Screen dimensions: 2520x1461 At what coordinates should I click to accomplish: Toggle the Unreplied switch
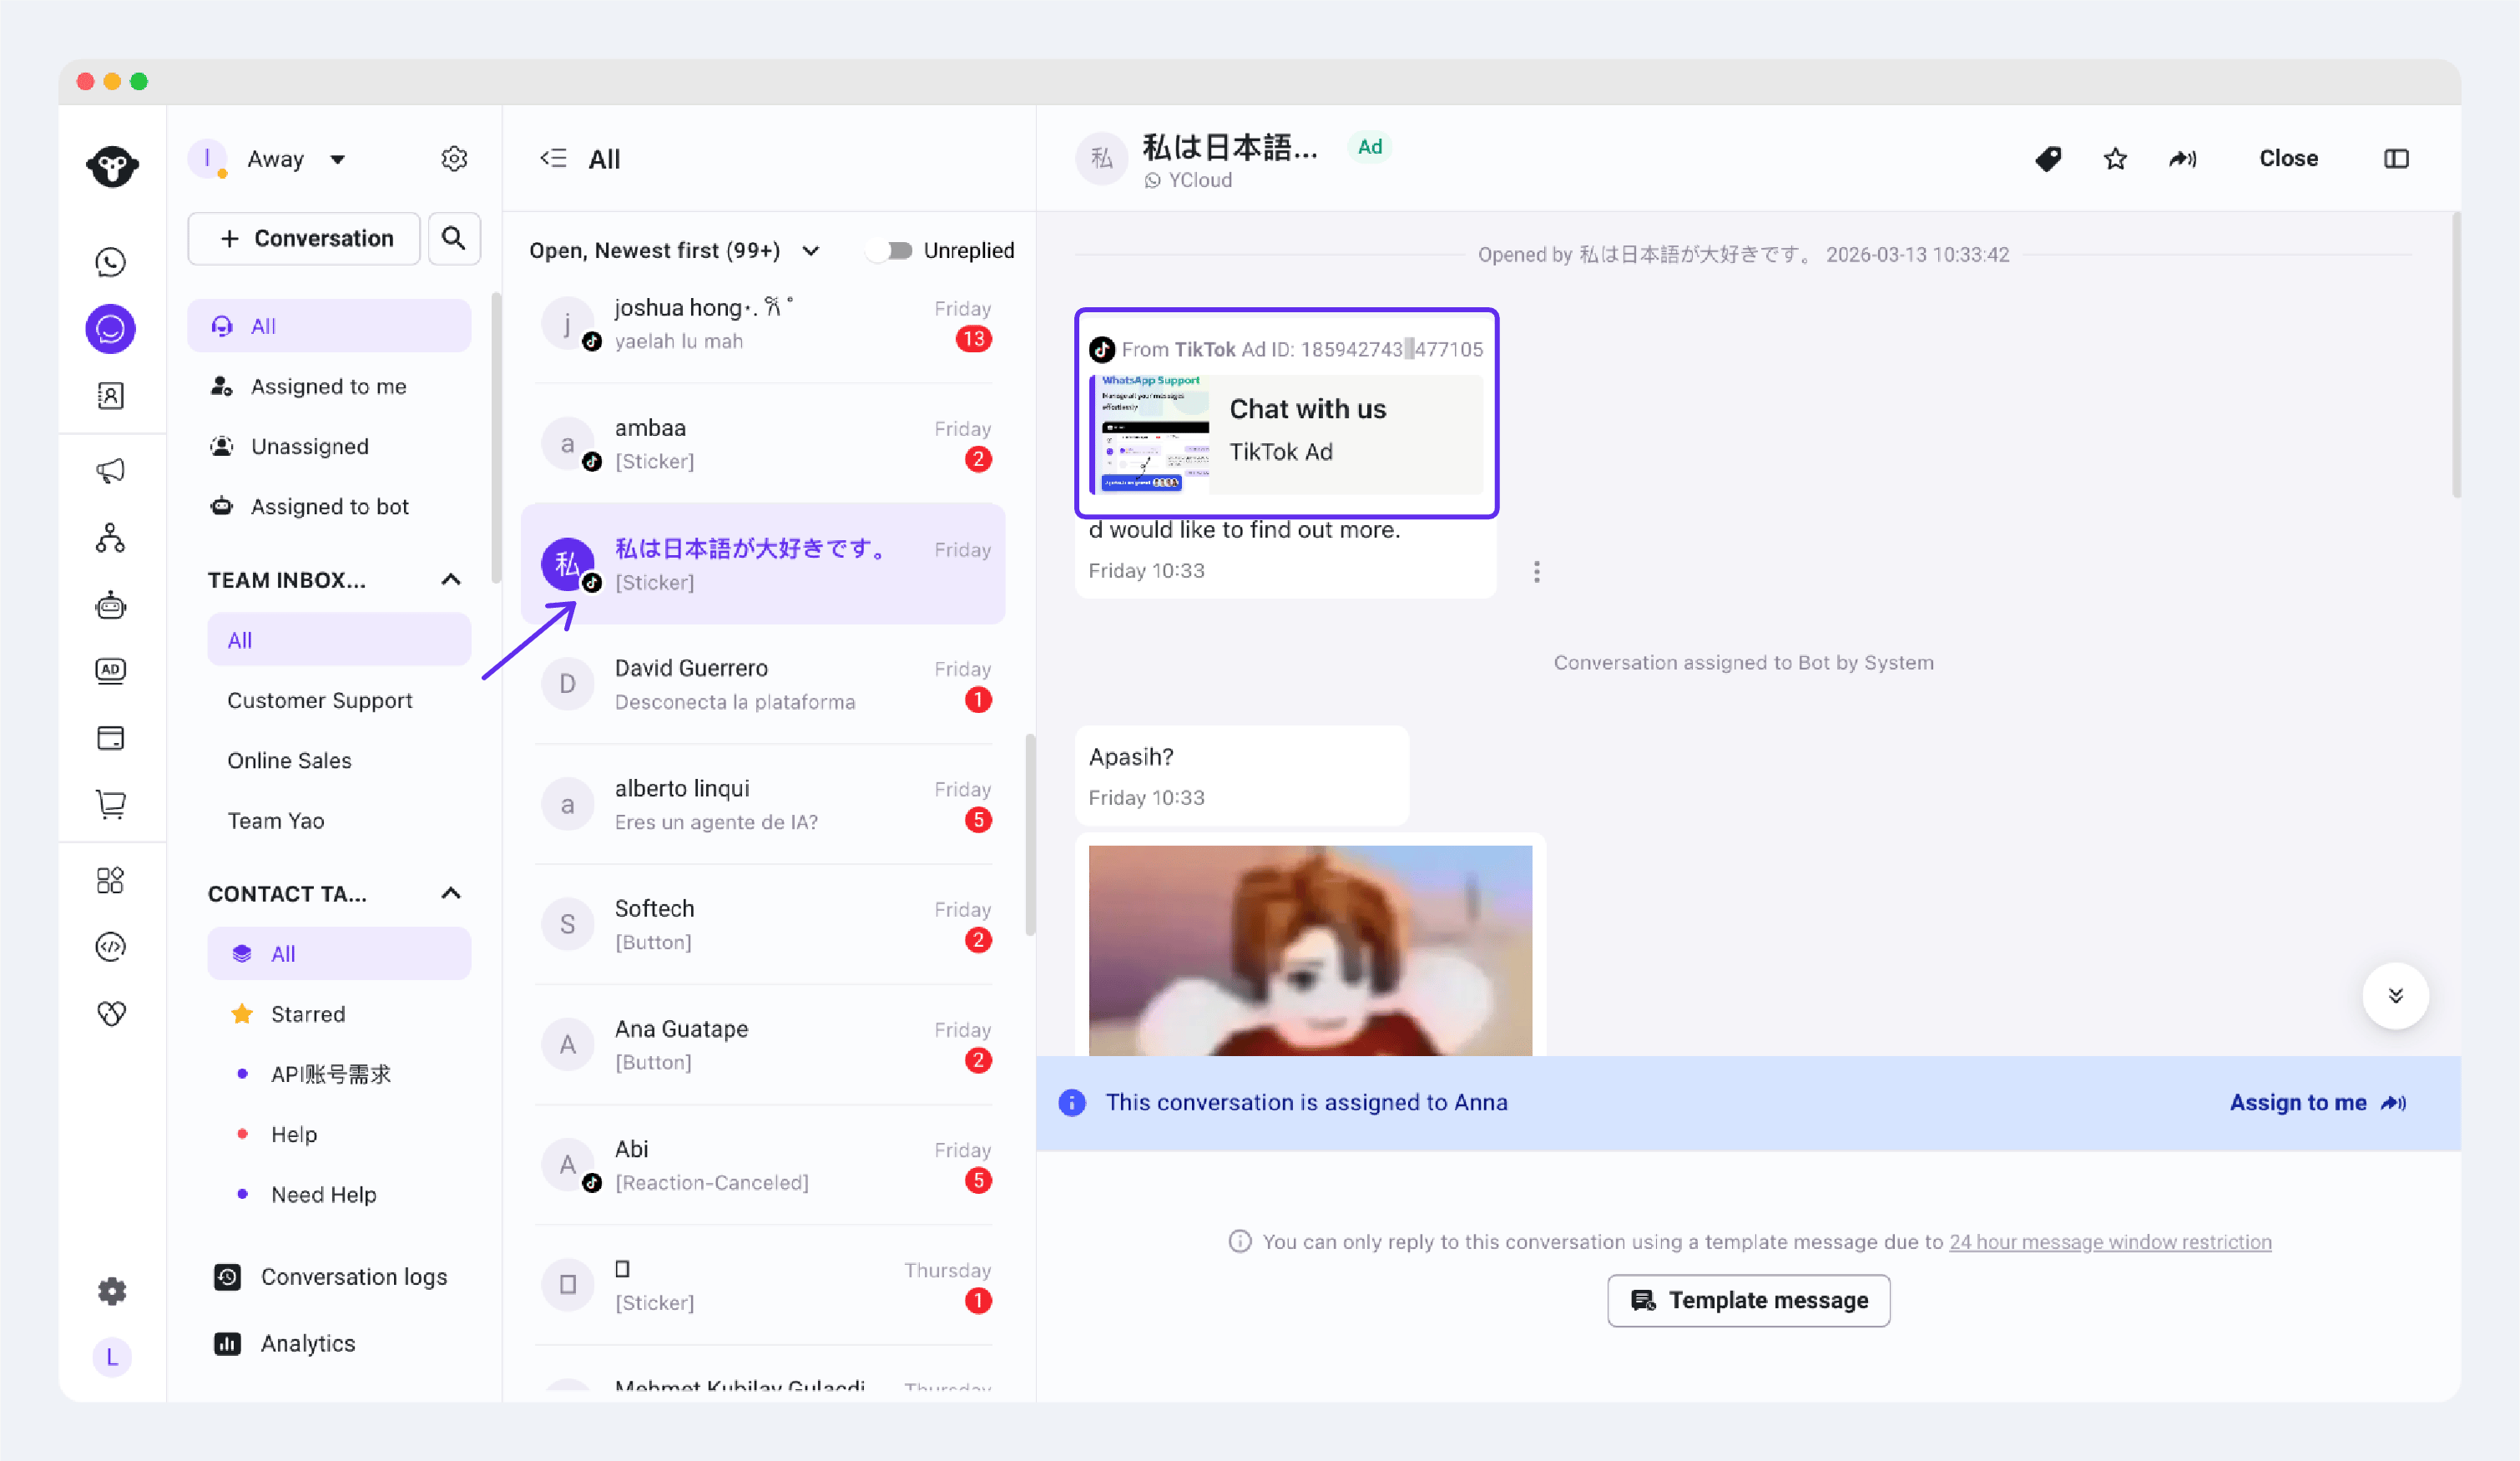[x=891, y=250]
